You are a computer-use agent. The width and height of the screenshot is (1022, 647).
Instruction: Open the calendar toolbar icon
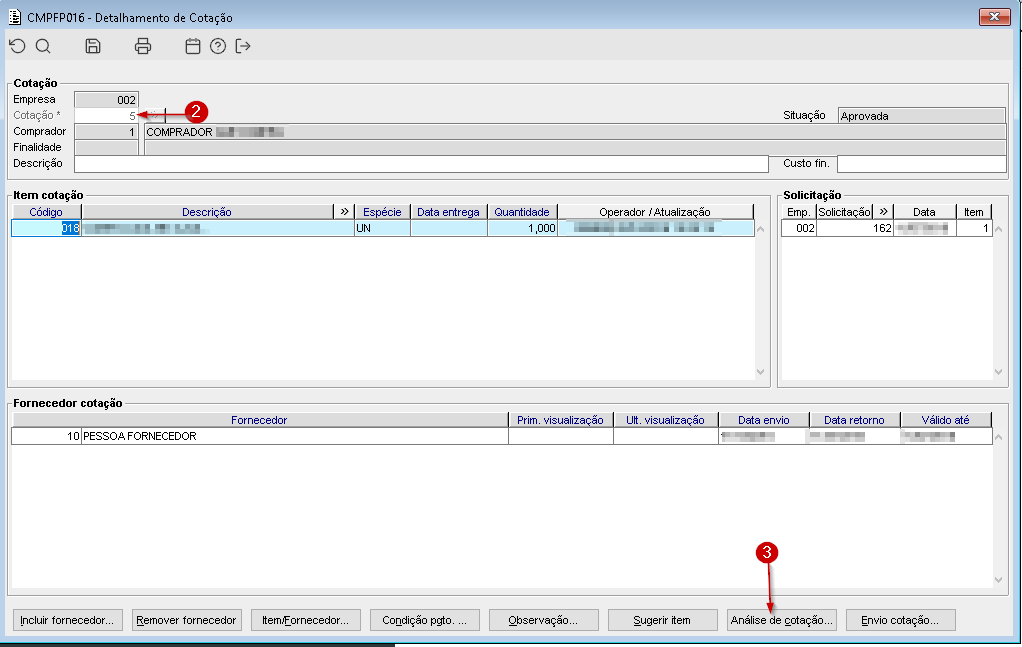tap(192, 46)
